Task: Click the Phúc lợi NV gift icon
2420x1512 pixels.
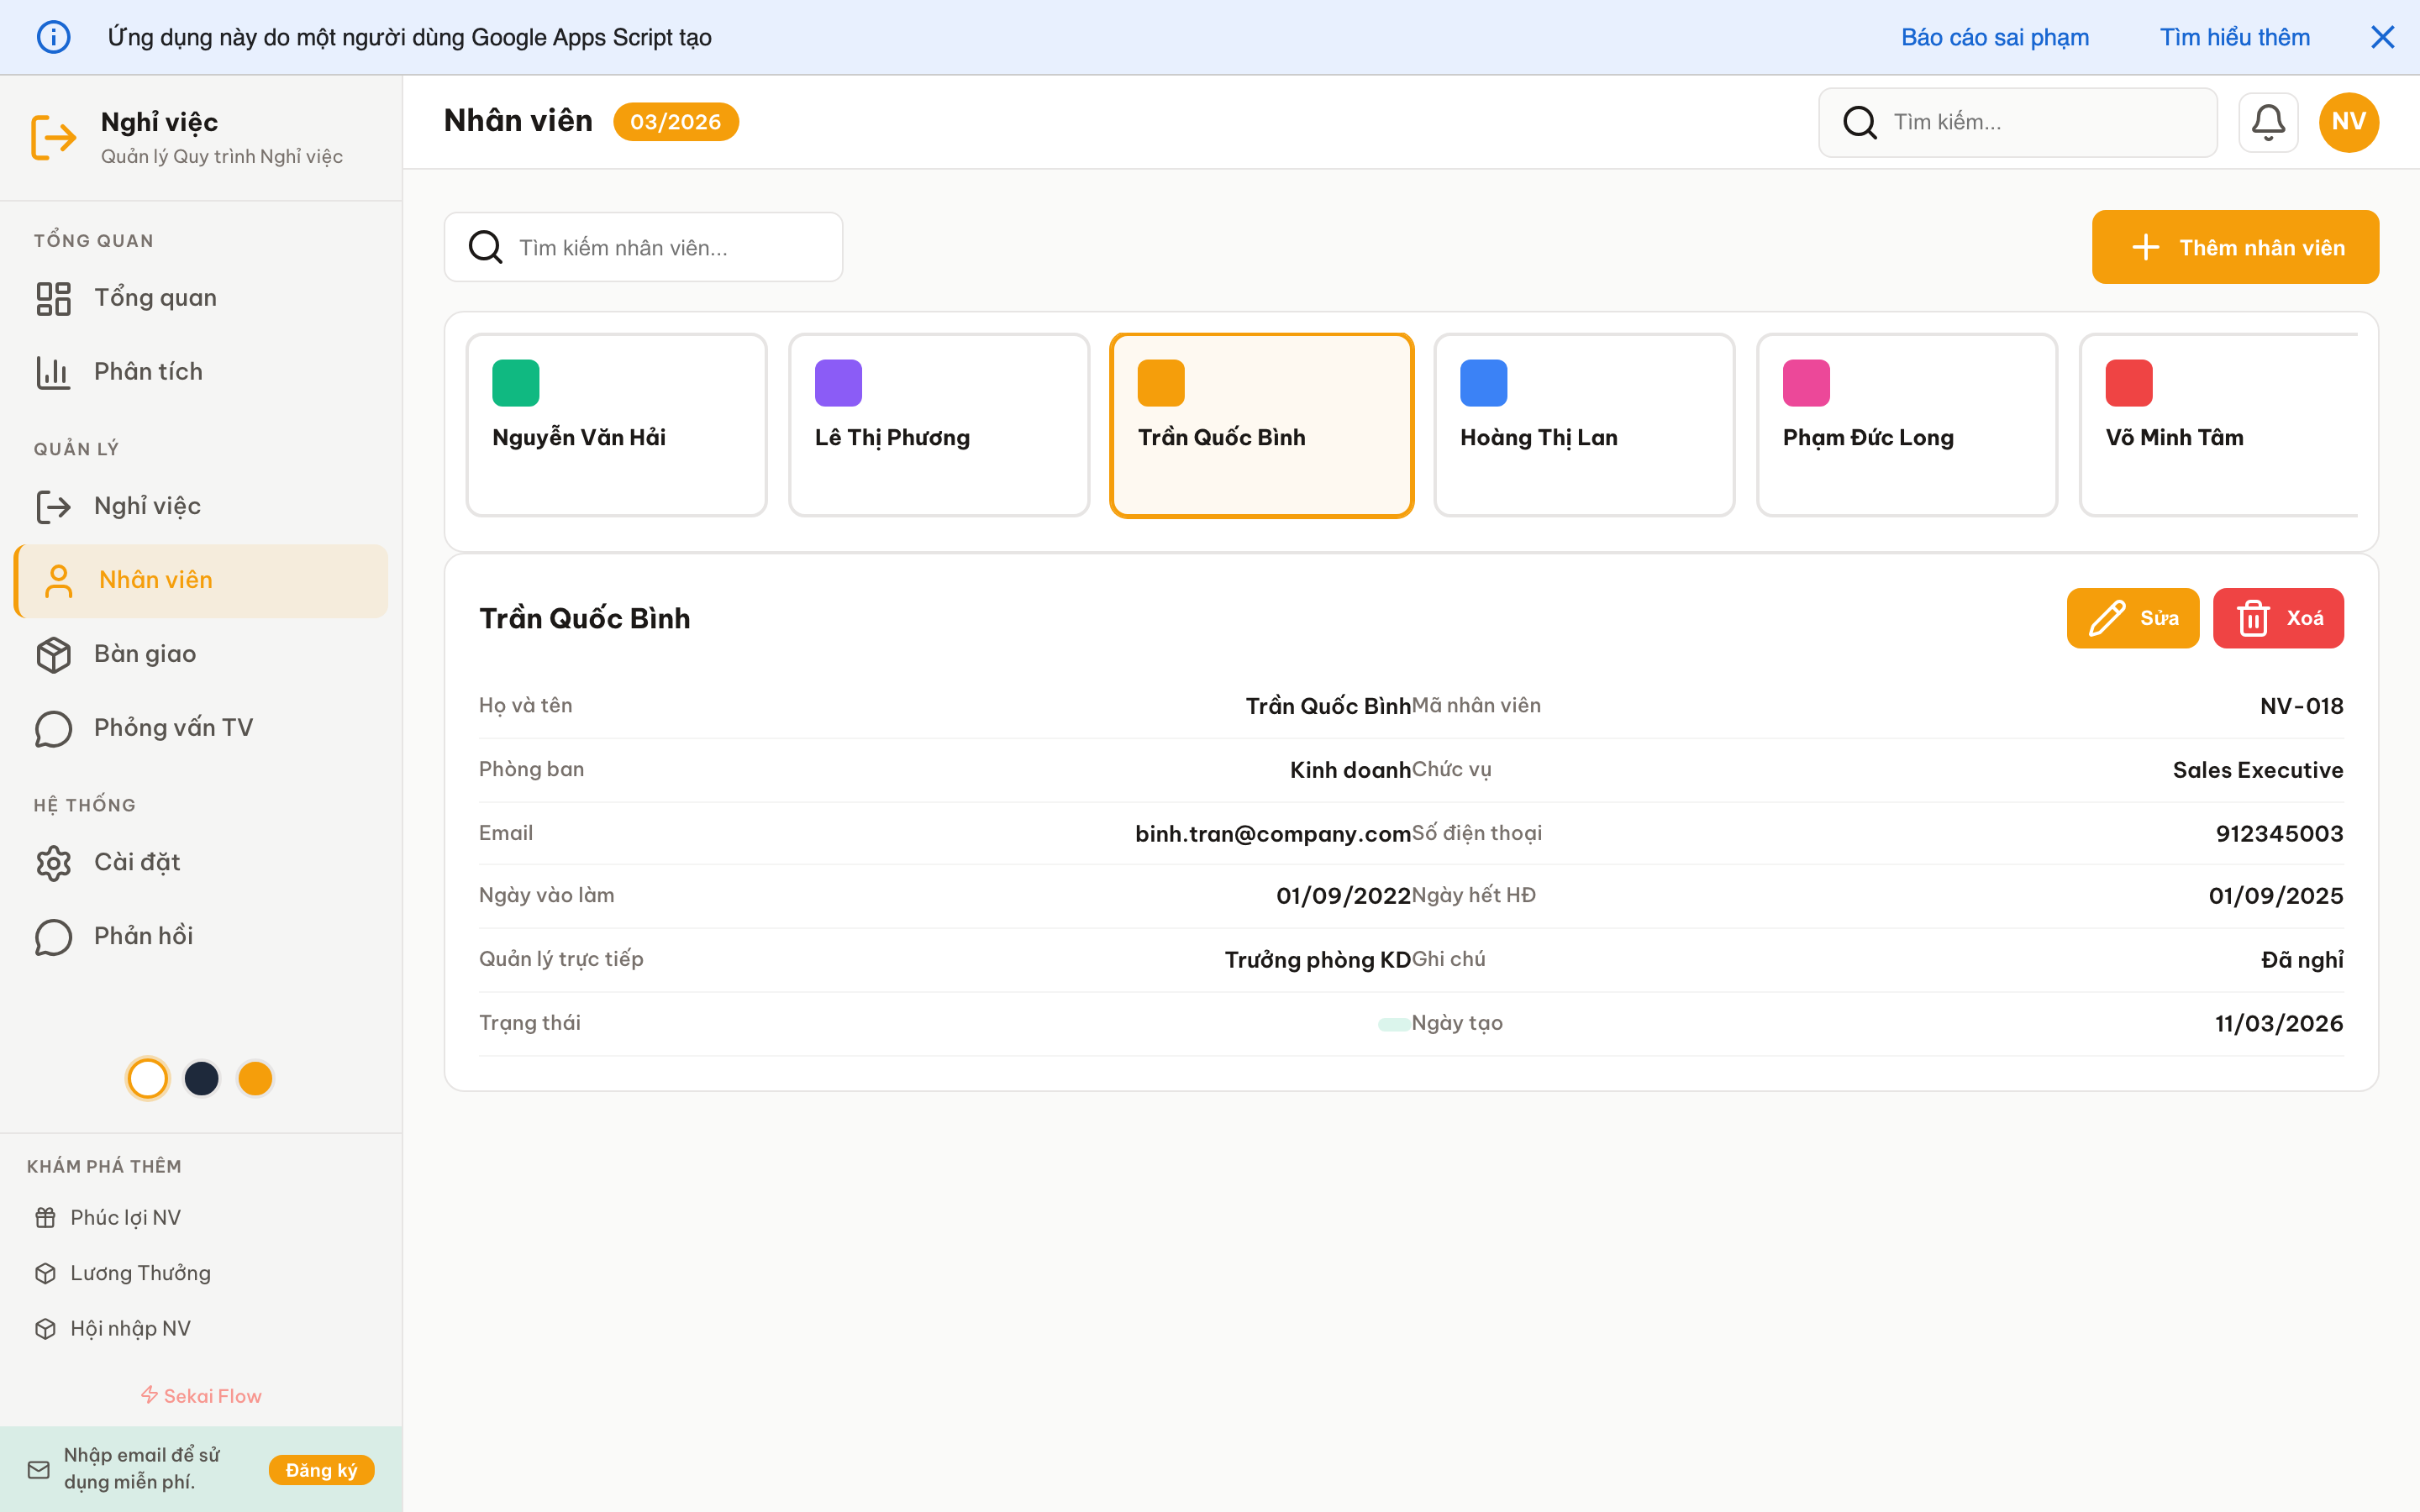Action: coord(46,1217)
